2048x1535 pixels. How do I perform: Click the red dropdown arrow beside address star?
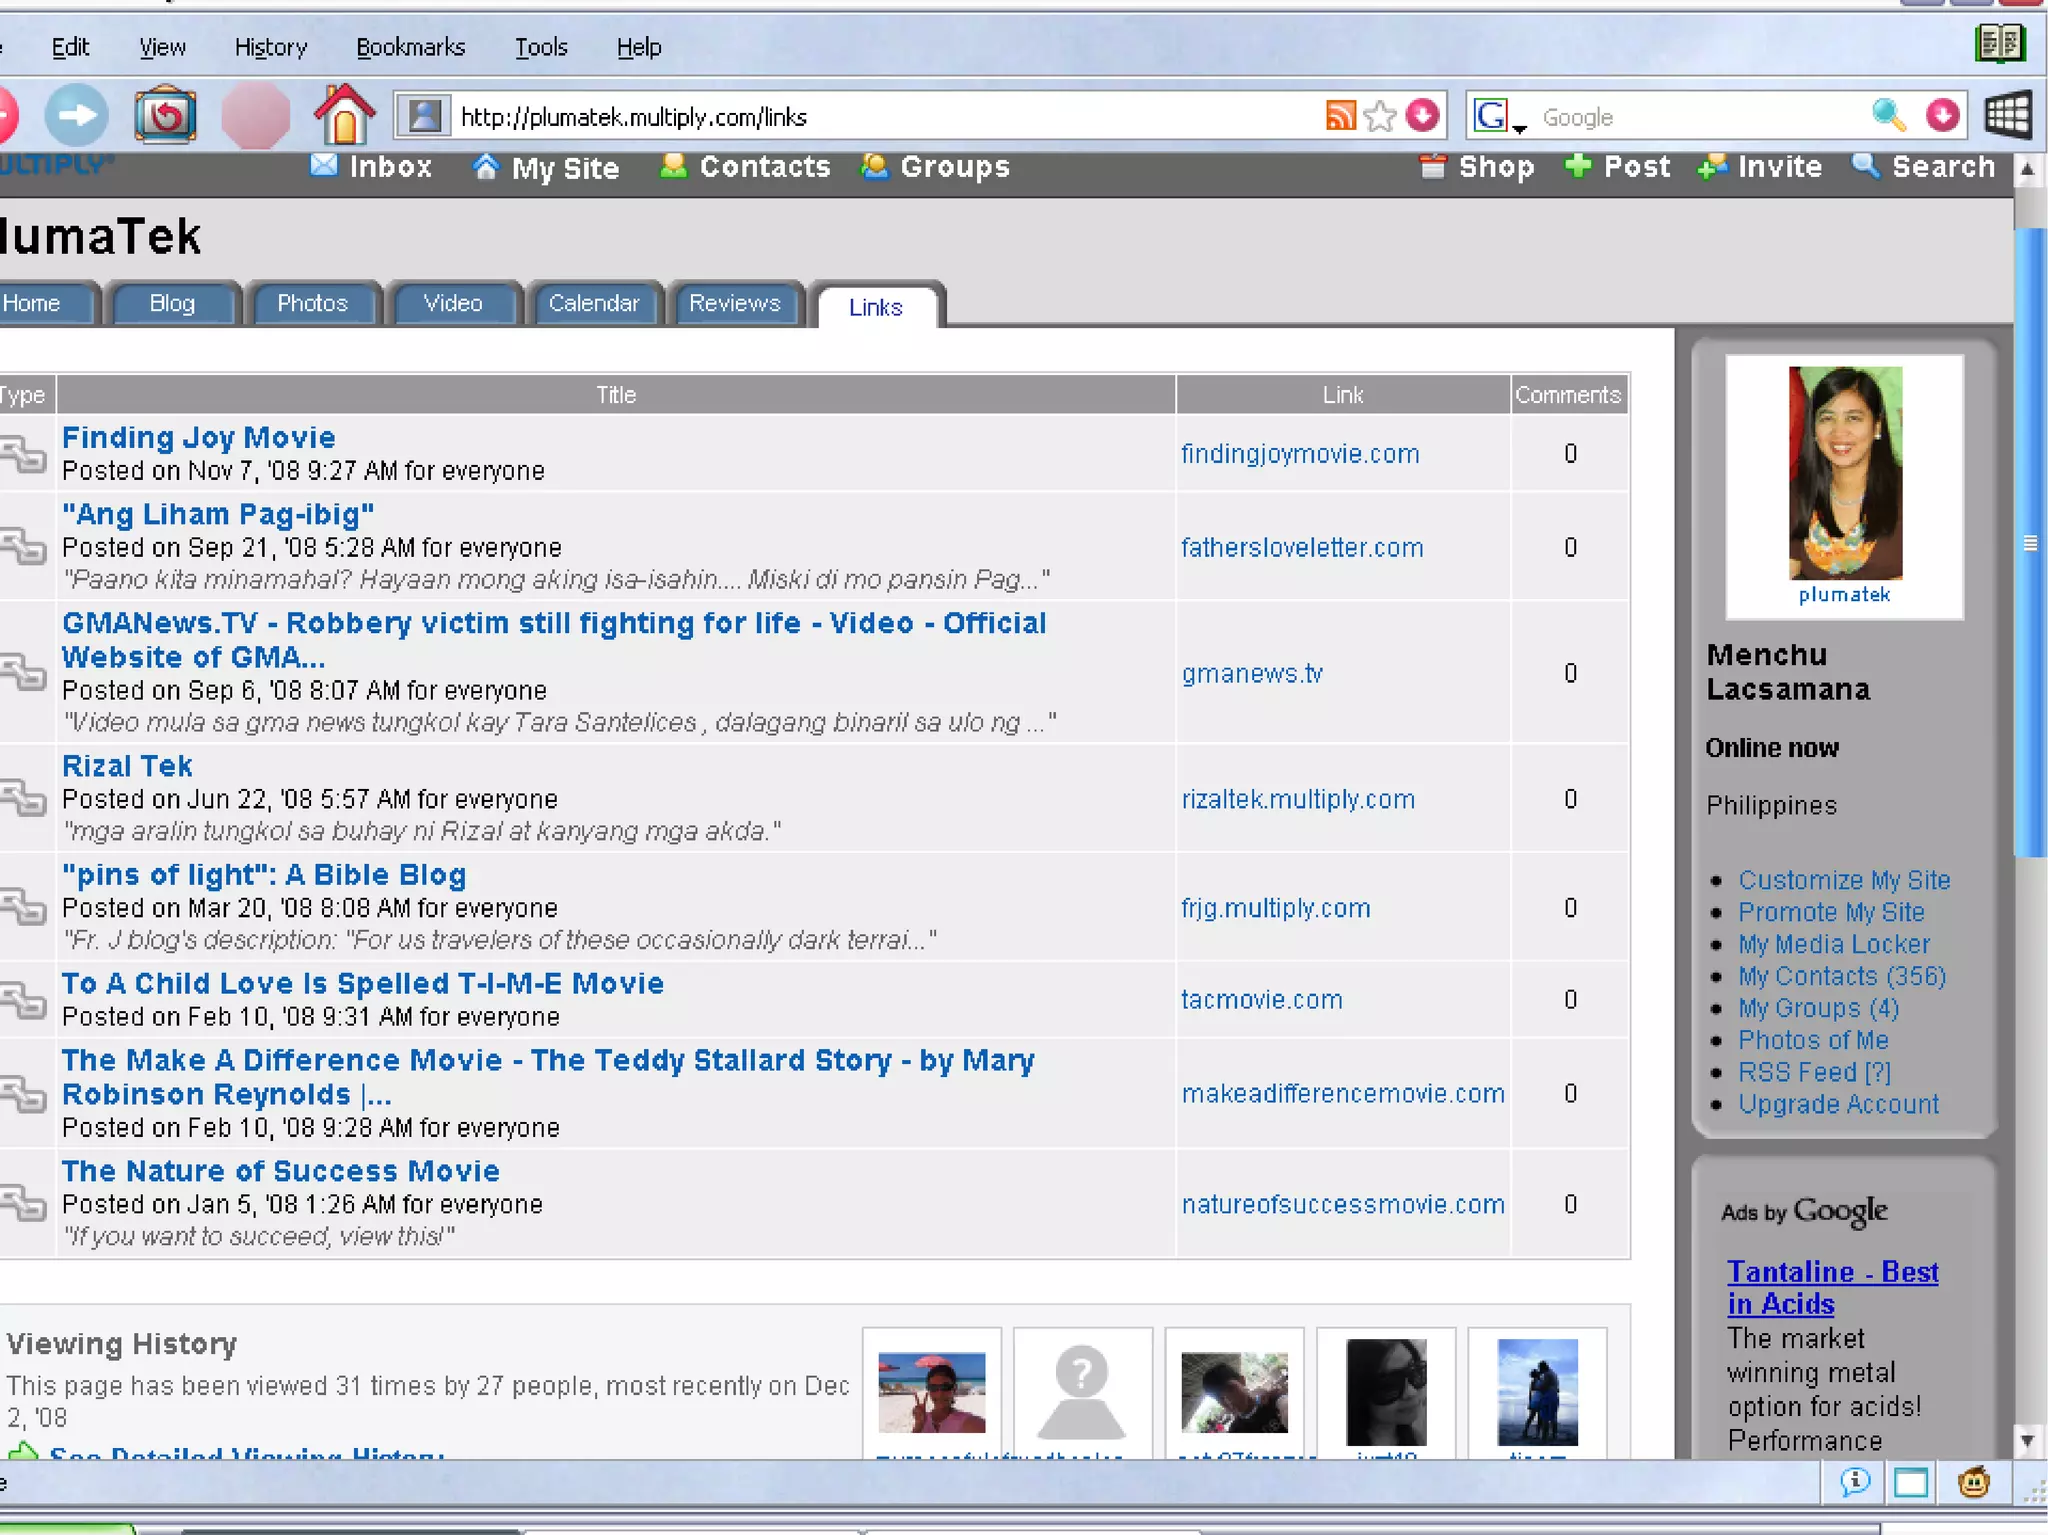1422,116
